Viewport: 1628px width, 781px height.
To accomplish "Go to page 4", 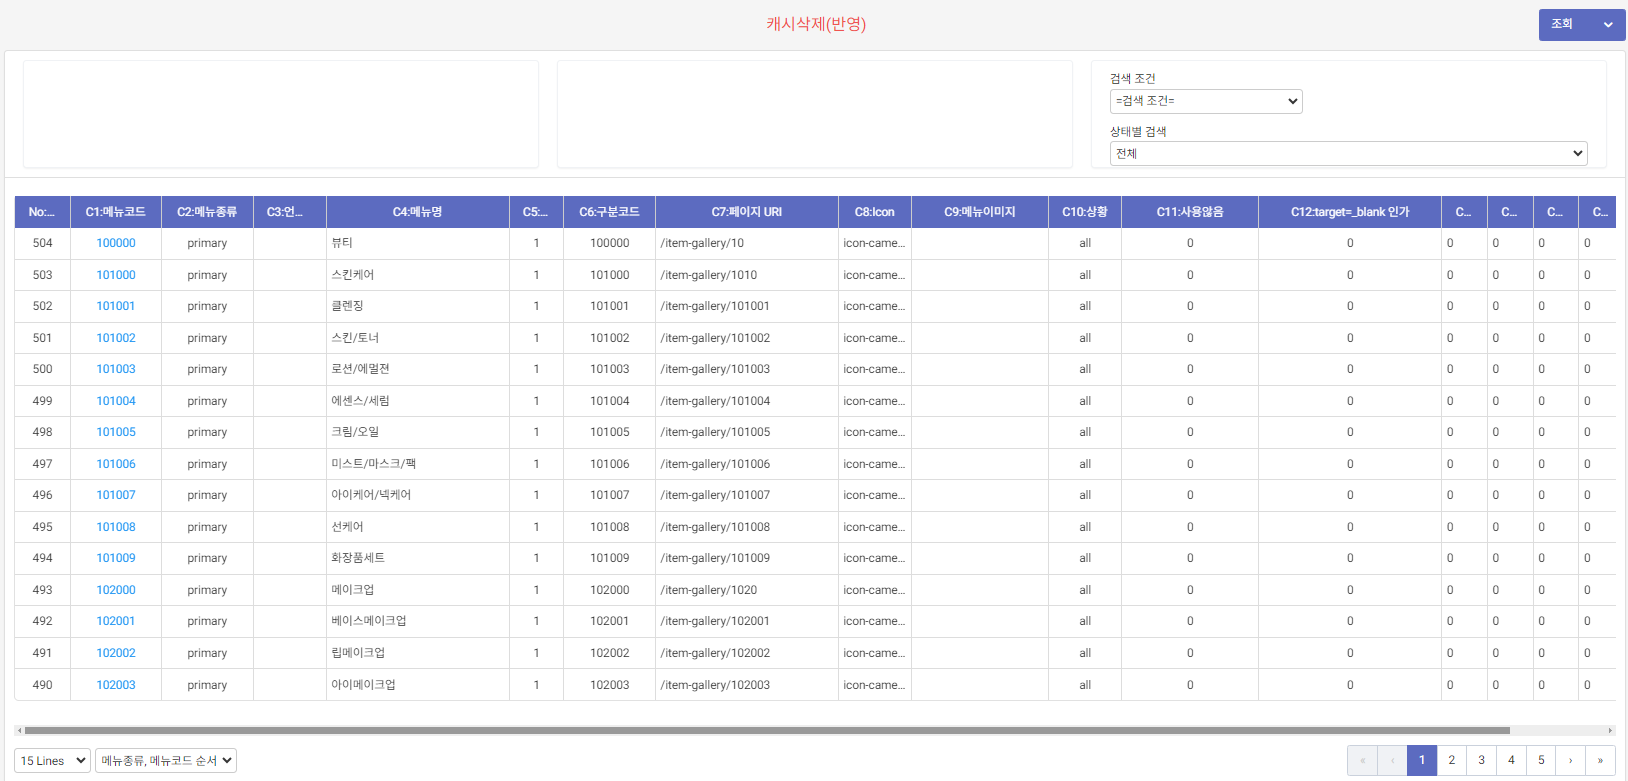I will (1511, 760).
